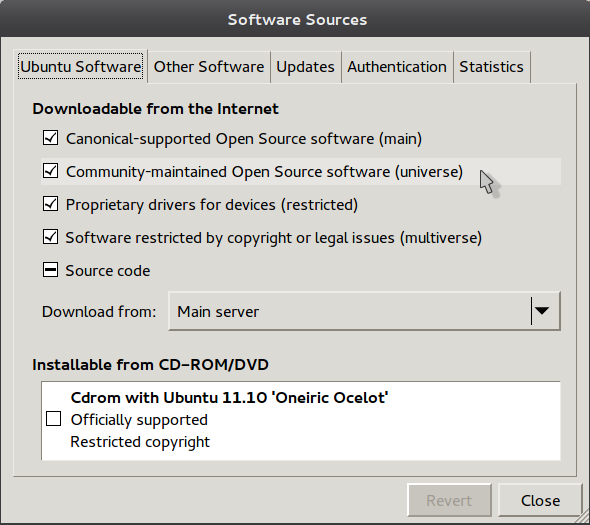The height and width of the screenshot is (525, 590).
Task: Switch to the Ubuntu Software tab
Action: coord(81,67)
